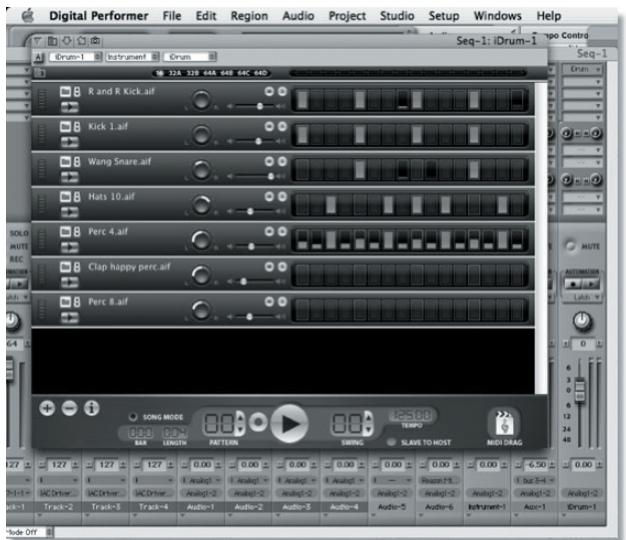Open the Kick 1.aif folder icon

tap(65, 127)
